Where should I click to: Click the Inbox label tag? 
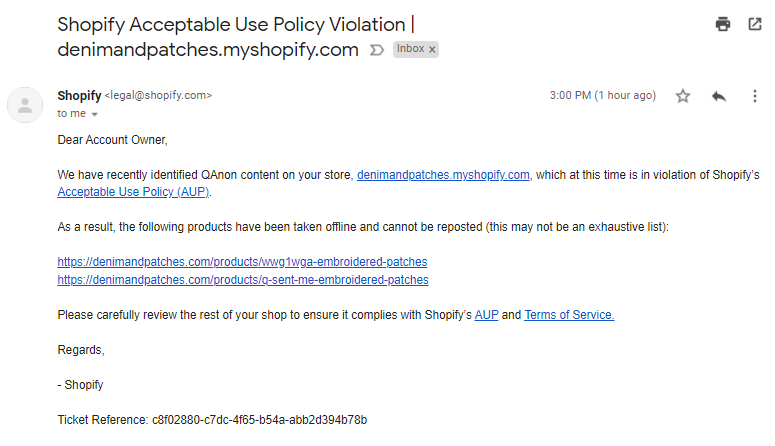[x=410, y=49]
